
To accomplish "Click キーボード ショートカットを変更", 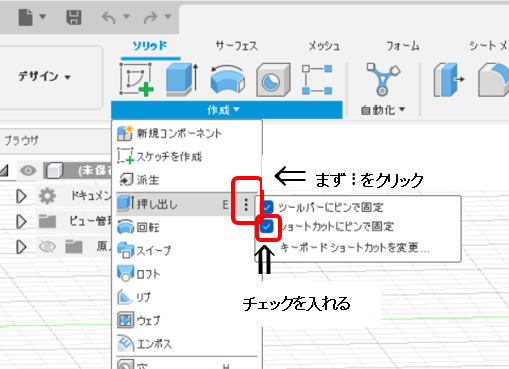I will 355,248.
